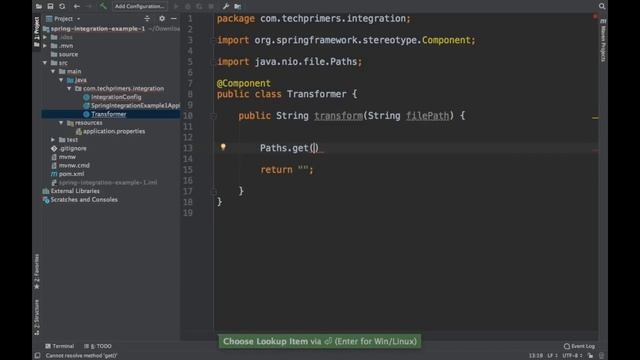Click the transform method fold marker

(x=213, y=116)
